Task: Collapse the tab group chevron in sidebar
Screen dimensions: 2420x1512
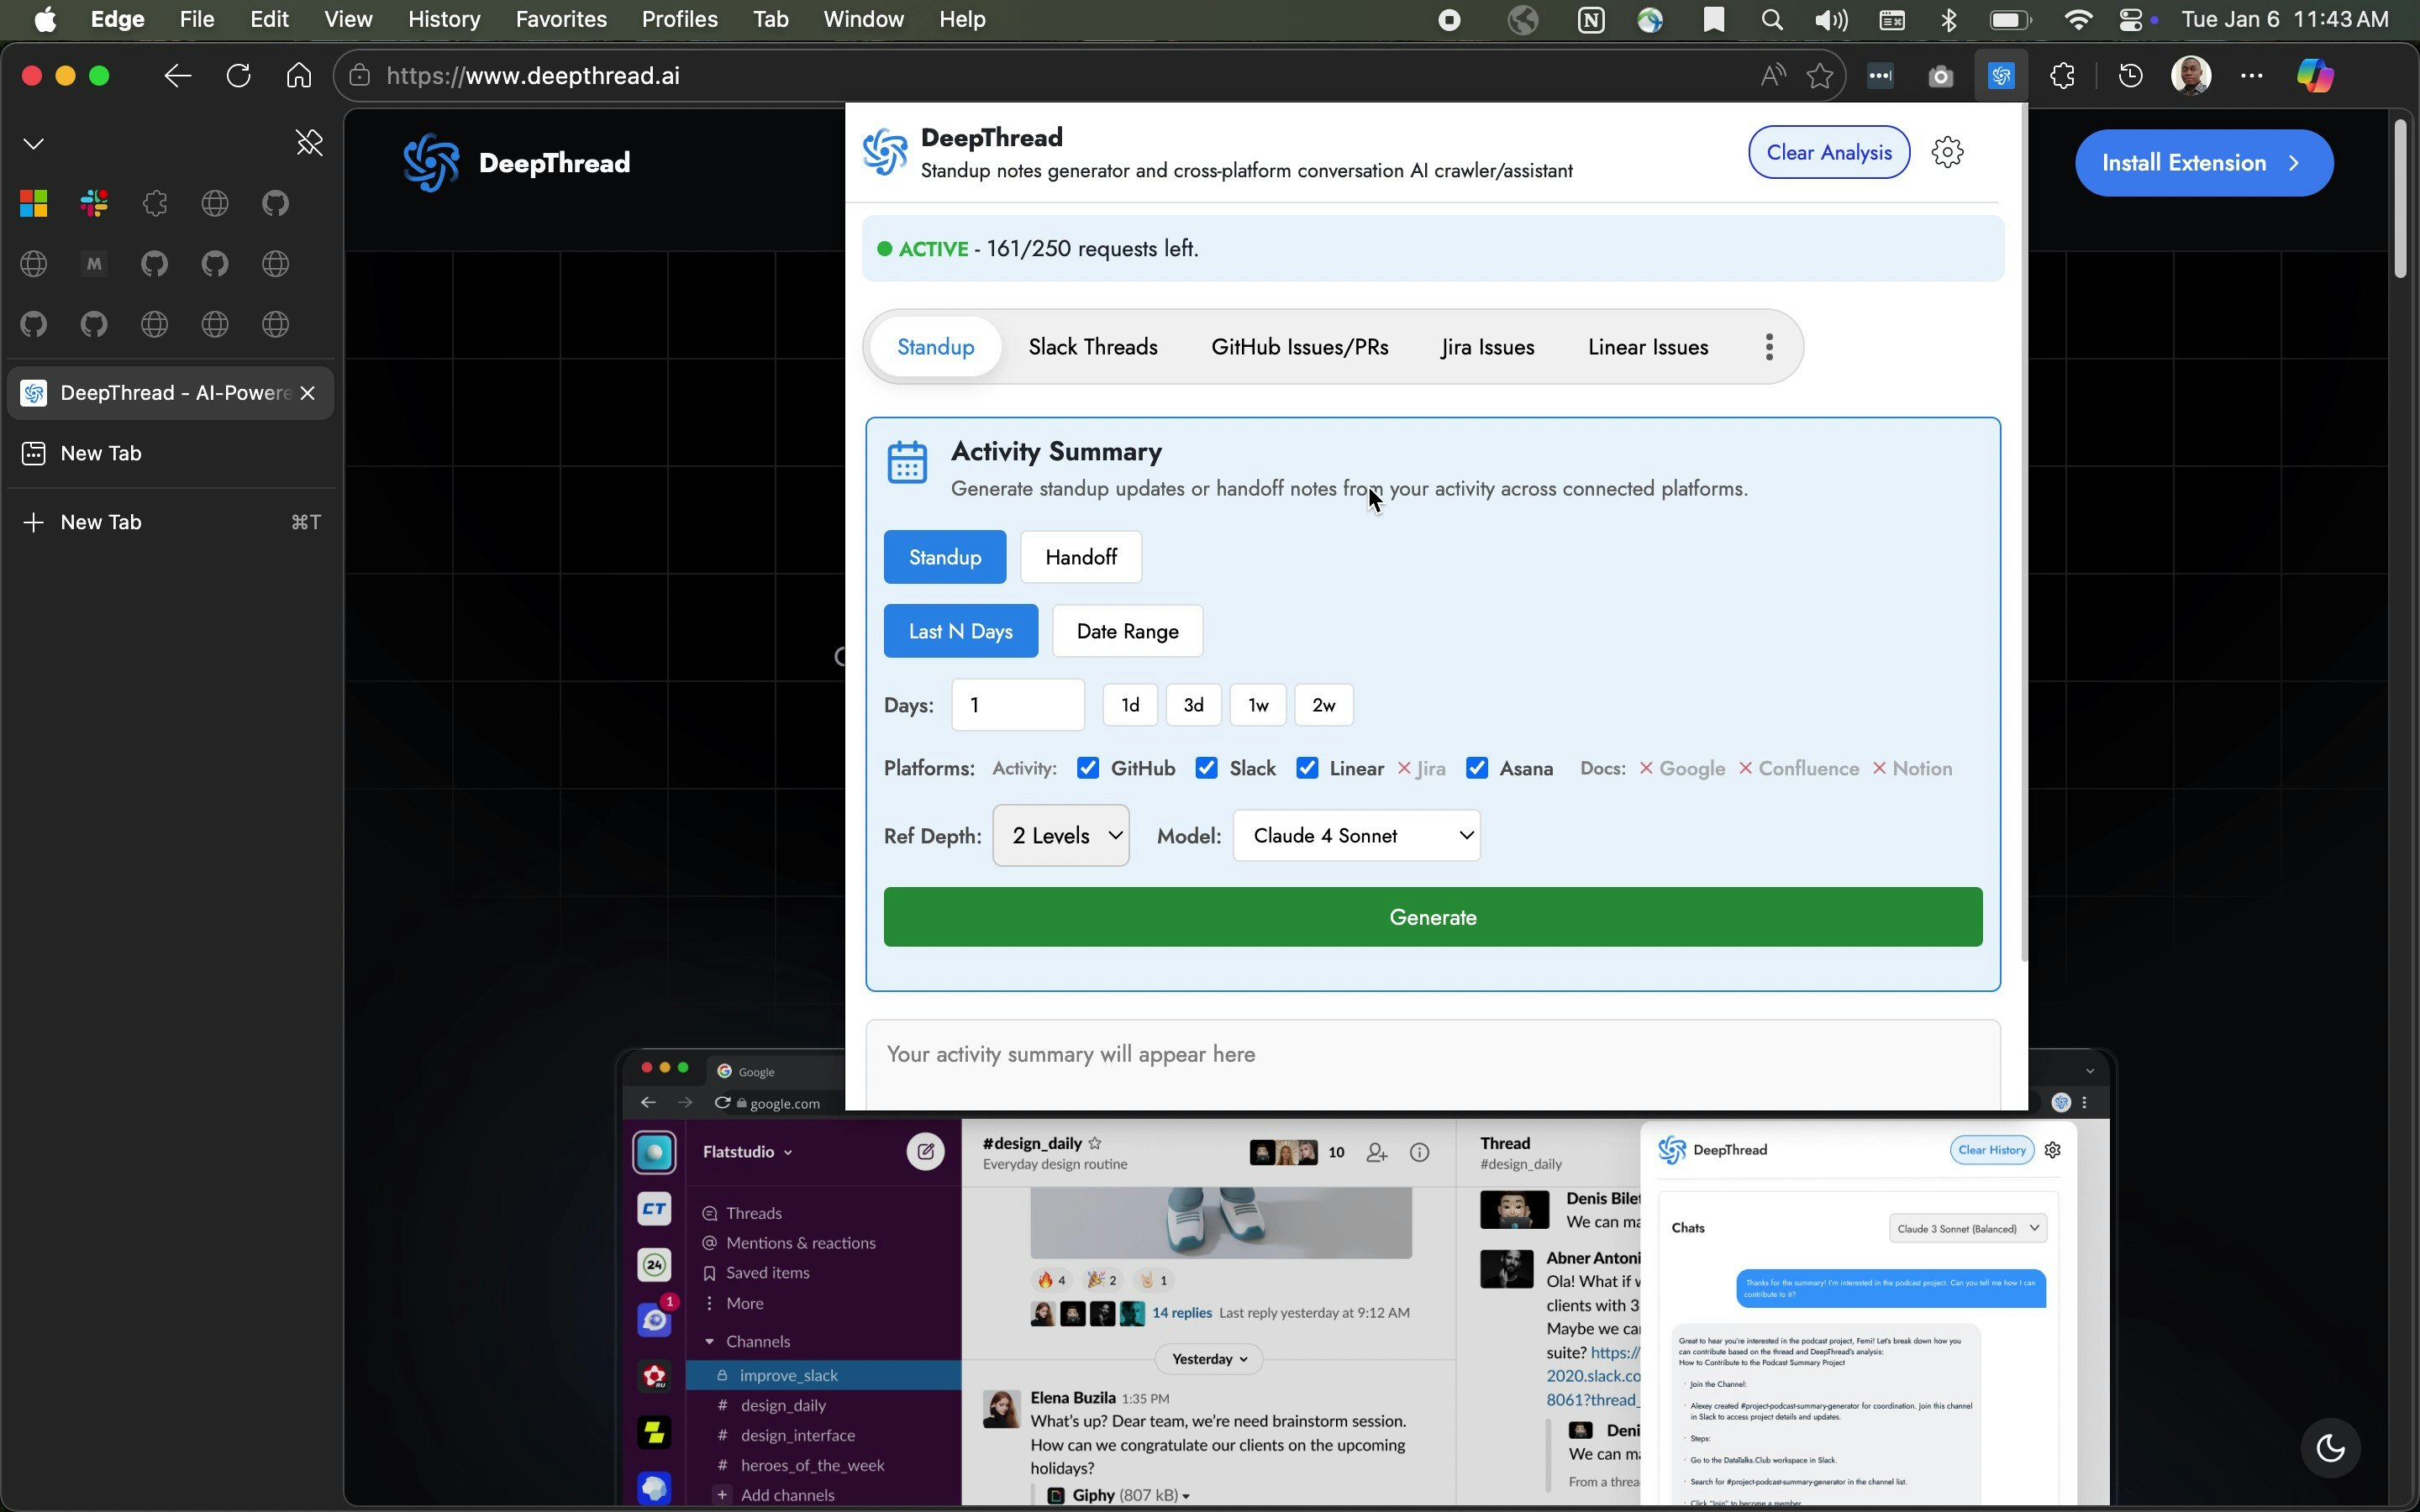Action: [34, 144]
